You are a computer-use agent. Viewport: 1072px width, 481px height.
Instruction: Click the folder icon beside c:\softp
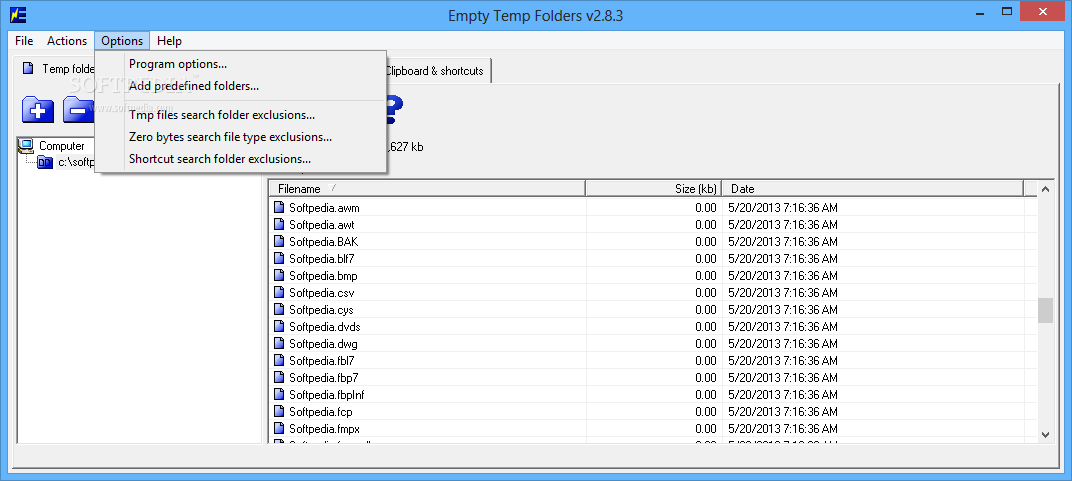click(44, 163)
